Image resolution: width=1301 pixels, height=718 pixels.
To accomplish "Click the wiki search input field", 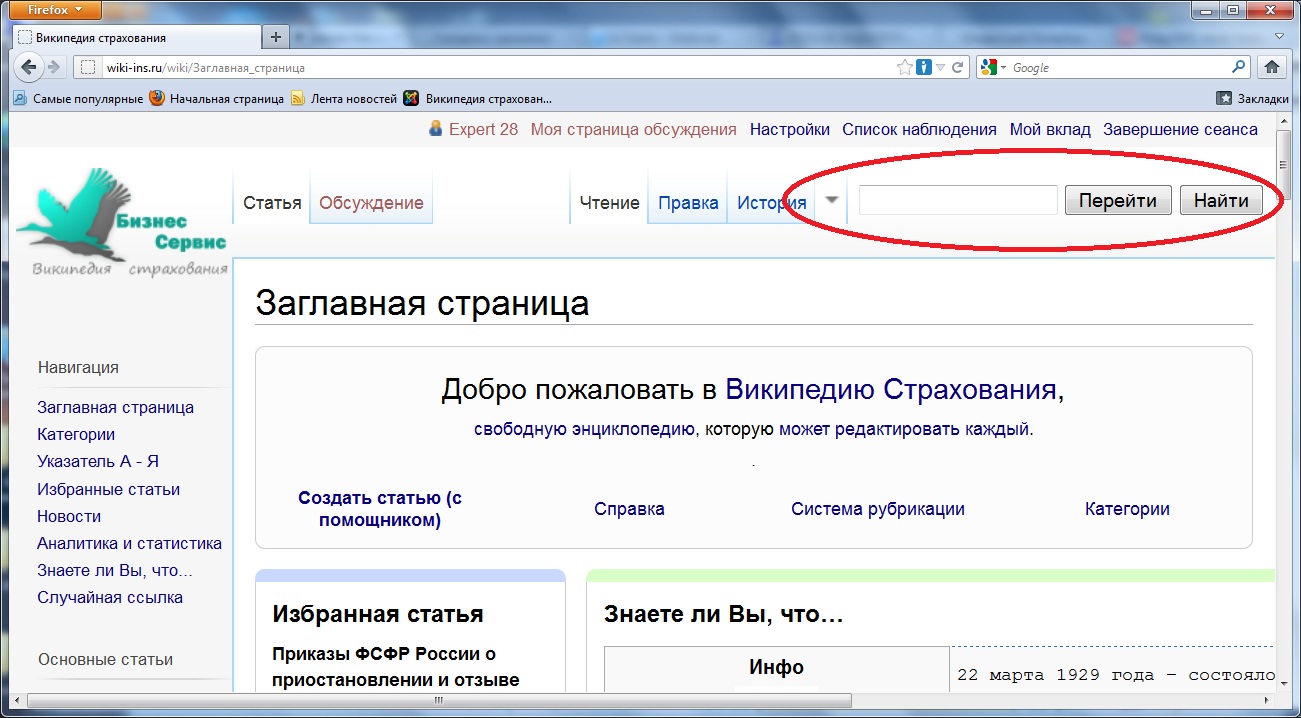I will click(x=957, y=200).
